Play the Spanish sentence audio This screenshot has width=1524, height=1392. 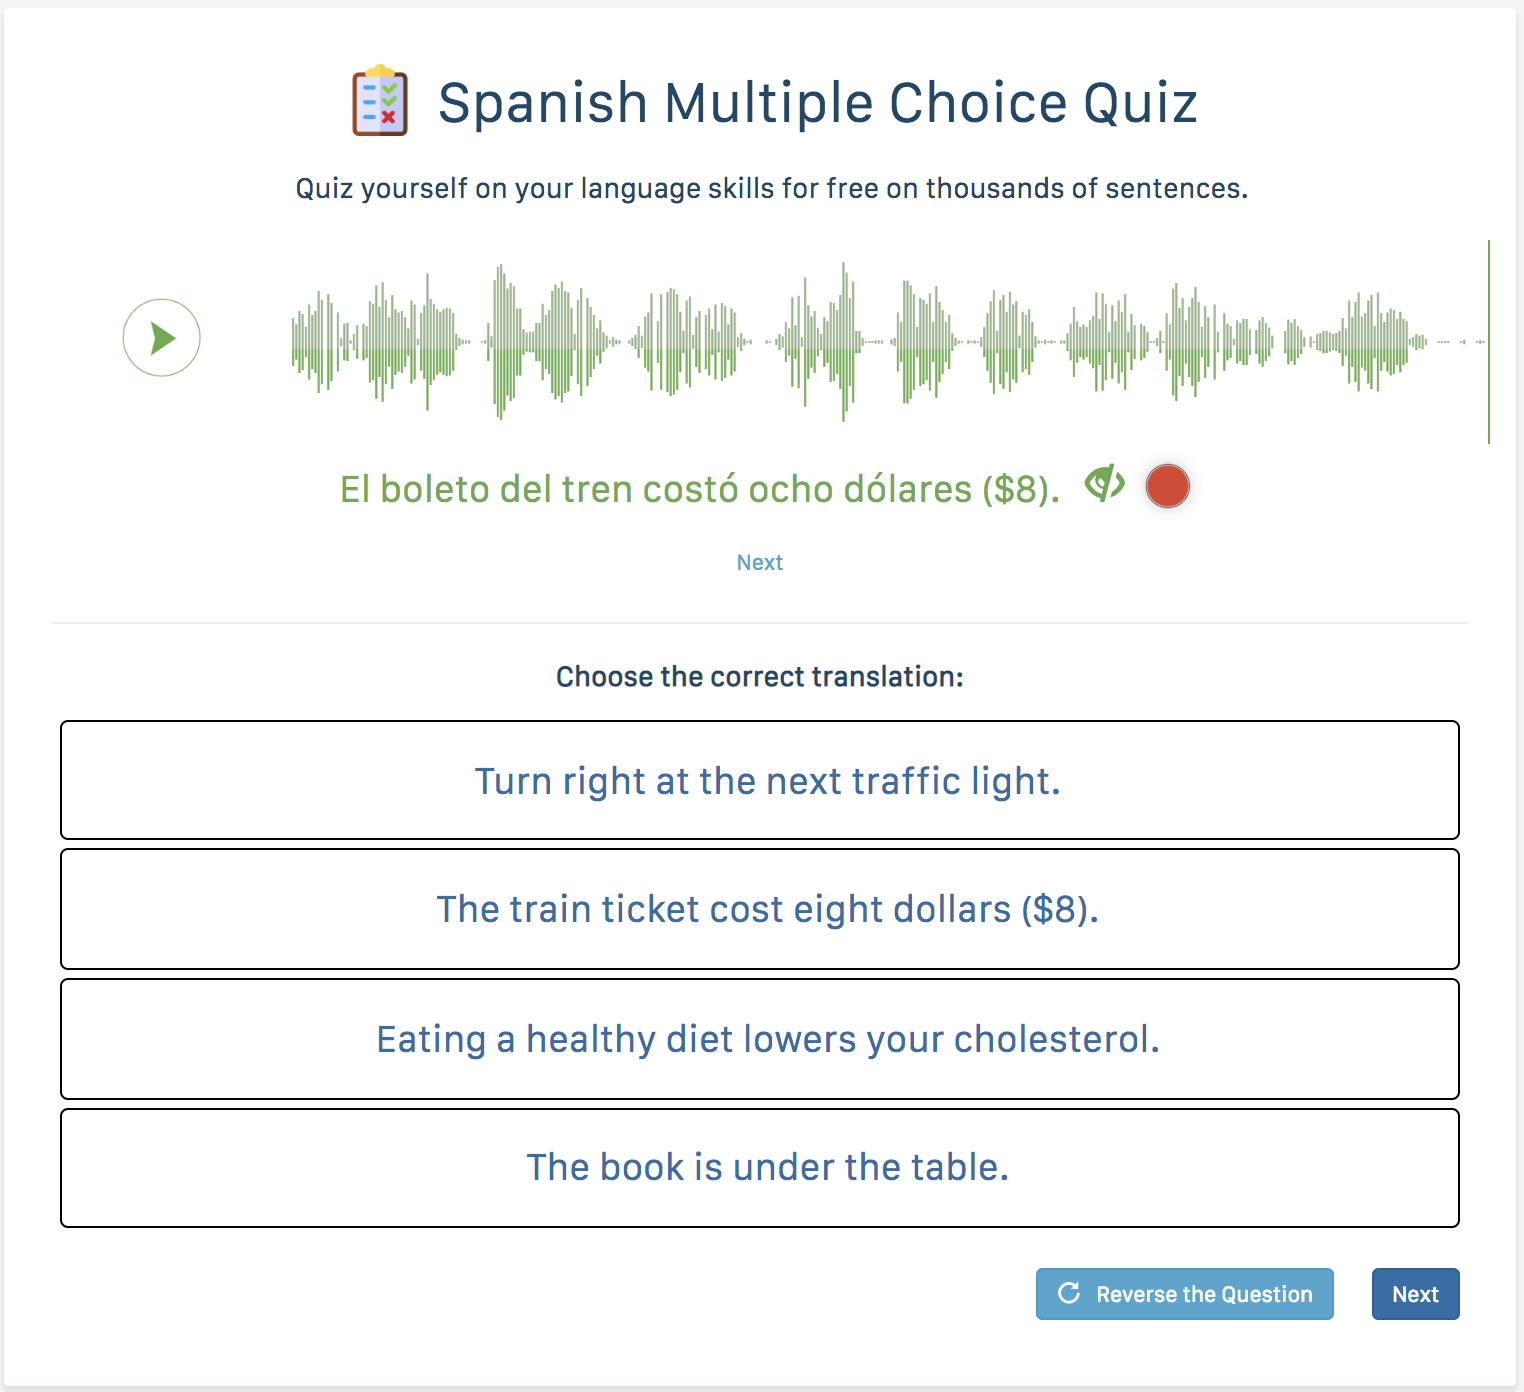(162, 338)
